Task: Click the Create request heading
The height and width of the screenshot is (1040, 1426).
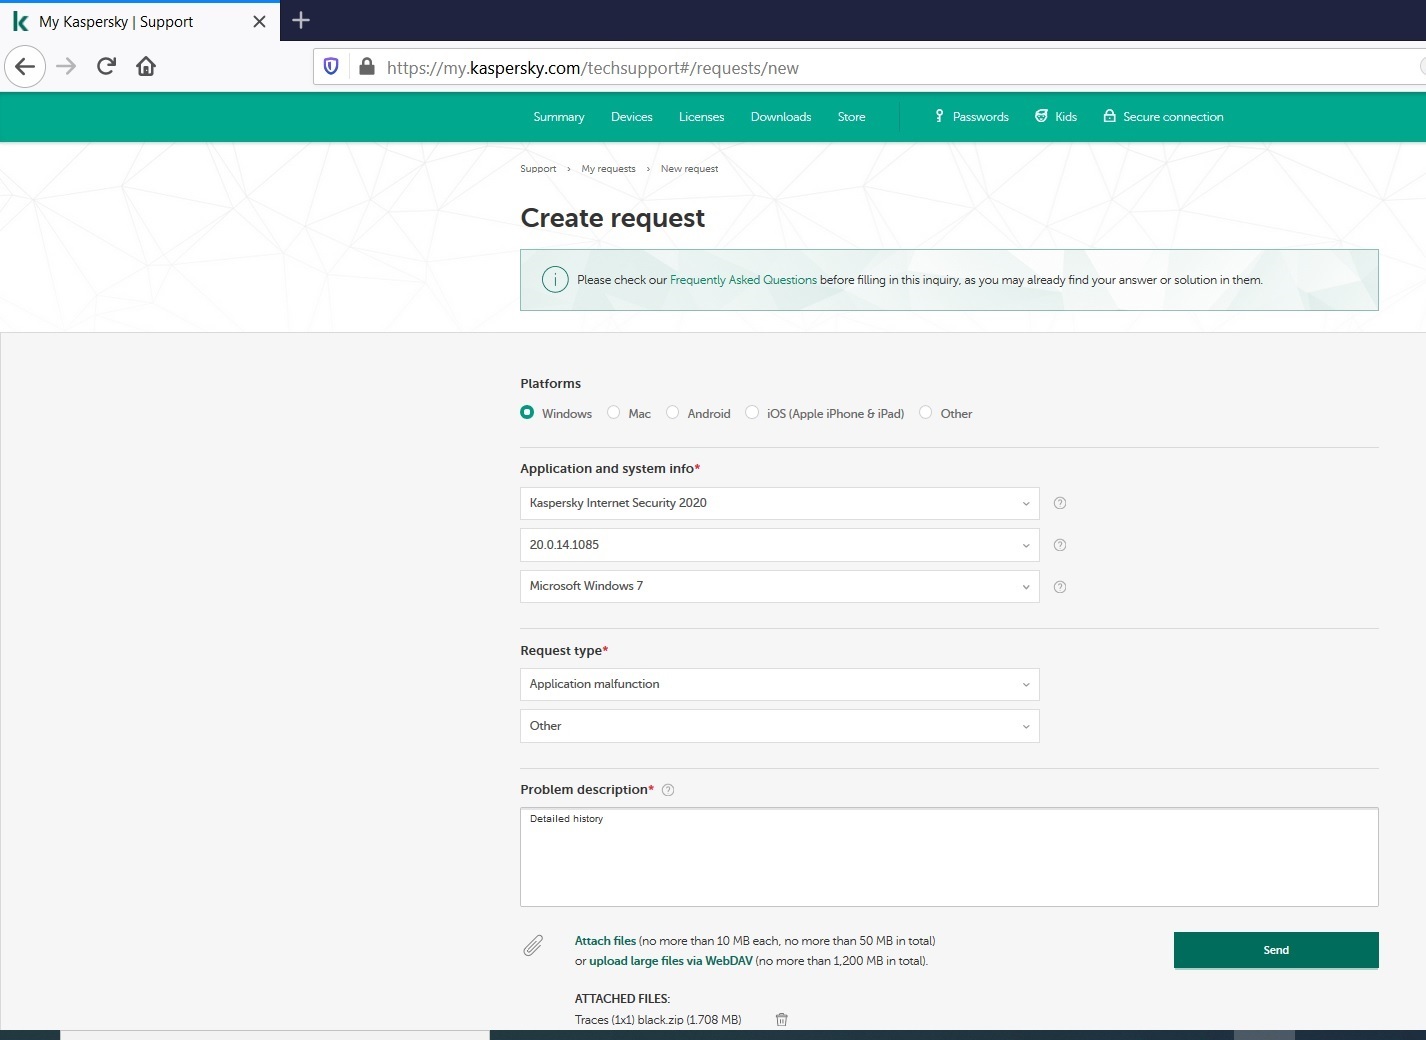Action: 613,218
